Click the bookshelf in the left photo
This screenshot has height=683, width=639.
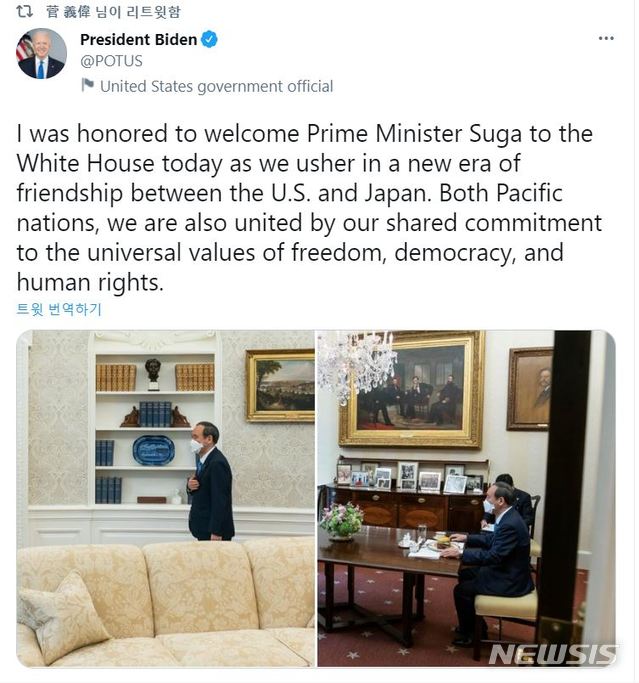click(x=153, y=420)
